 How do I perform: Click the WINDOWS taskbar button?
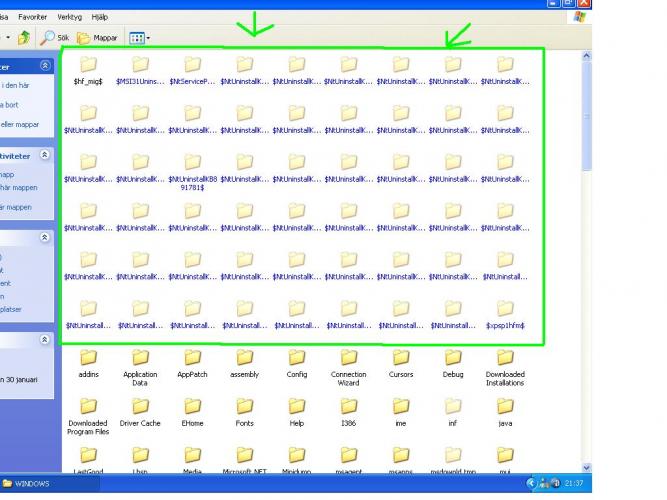[33, 484]
